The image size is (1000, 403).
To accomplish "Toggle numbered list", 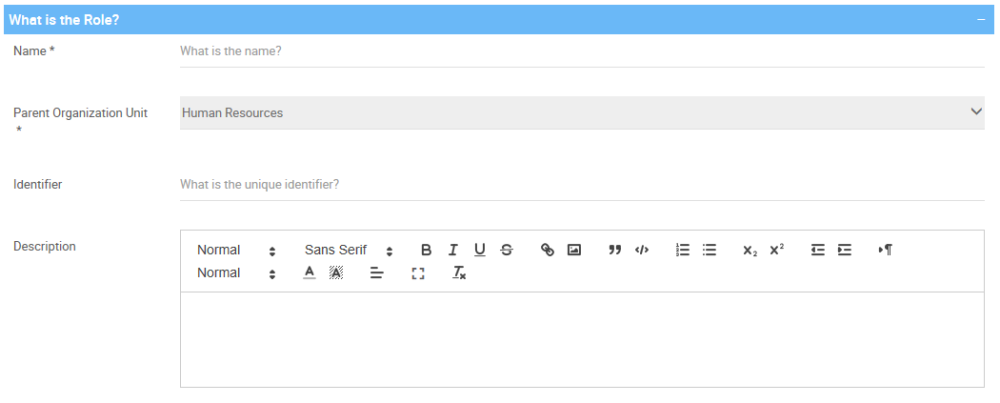I will tap(683, 250).
